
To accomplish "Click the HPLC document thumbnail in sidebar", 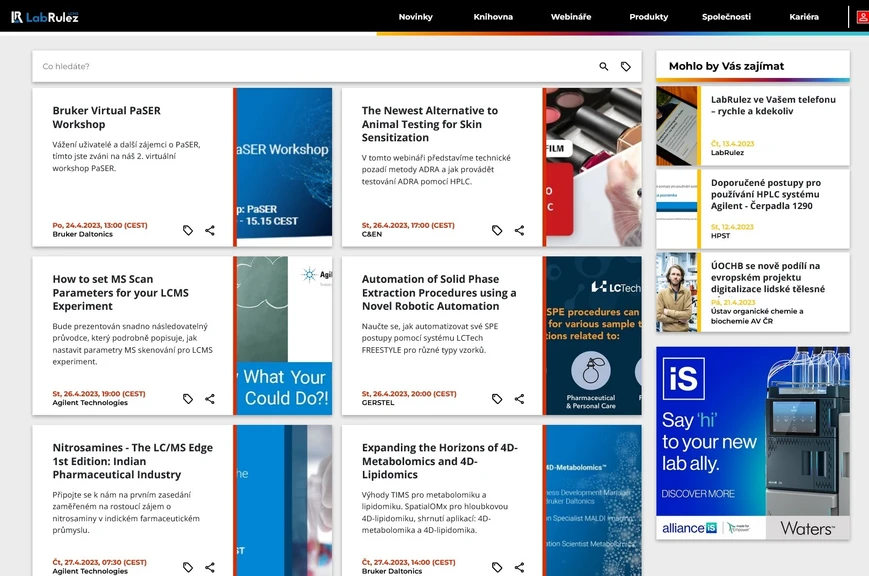I will pyautogui.click(x=677, y=209).
